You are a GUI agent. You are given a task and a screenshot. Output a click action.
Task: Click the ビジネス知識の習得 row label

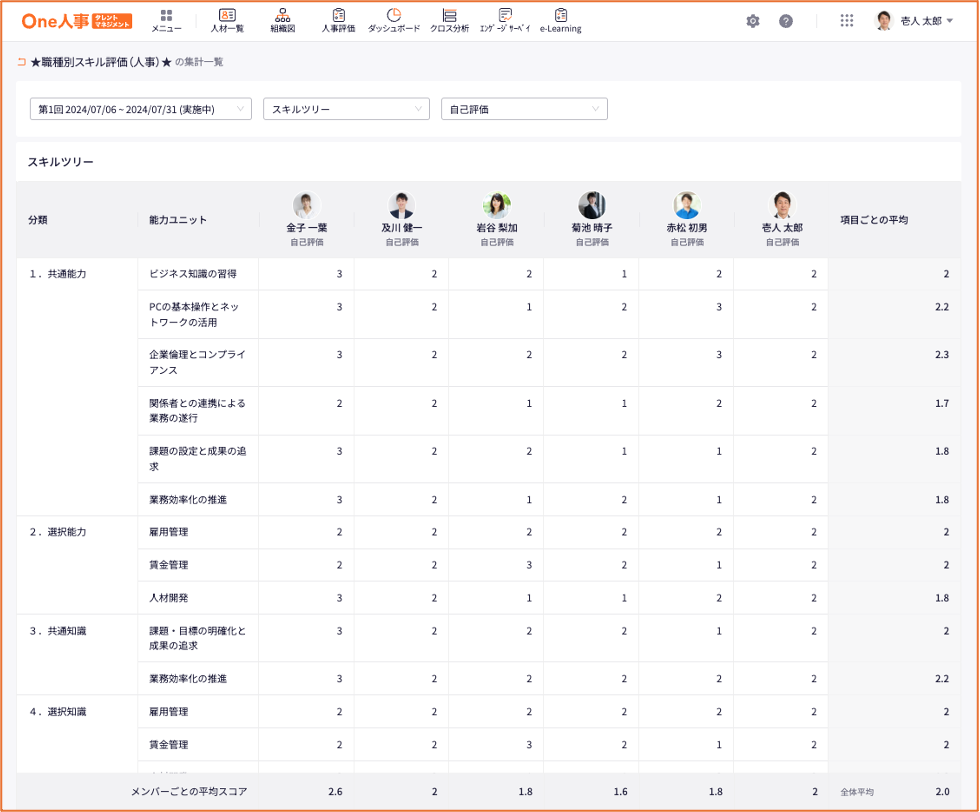192,274
